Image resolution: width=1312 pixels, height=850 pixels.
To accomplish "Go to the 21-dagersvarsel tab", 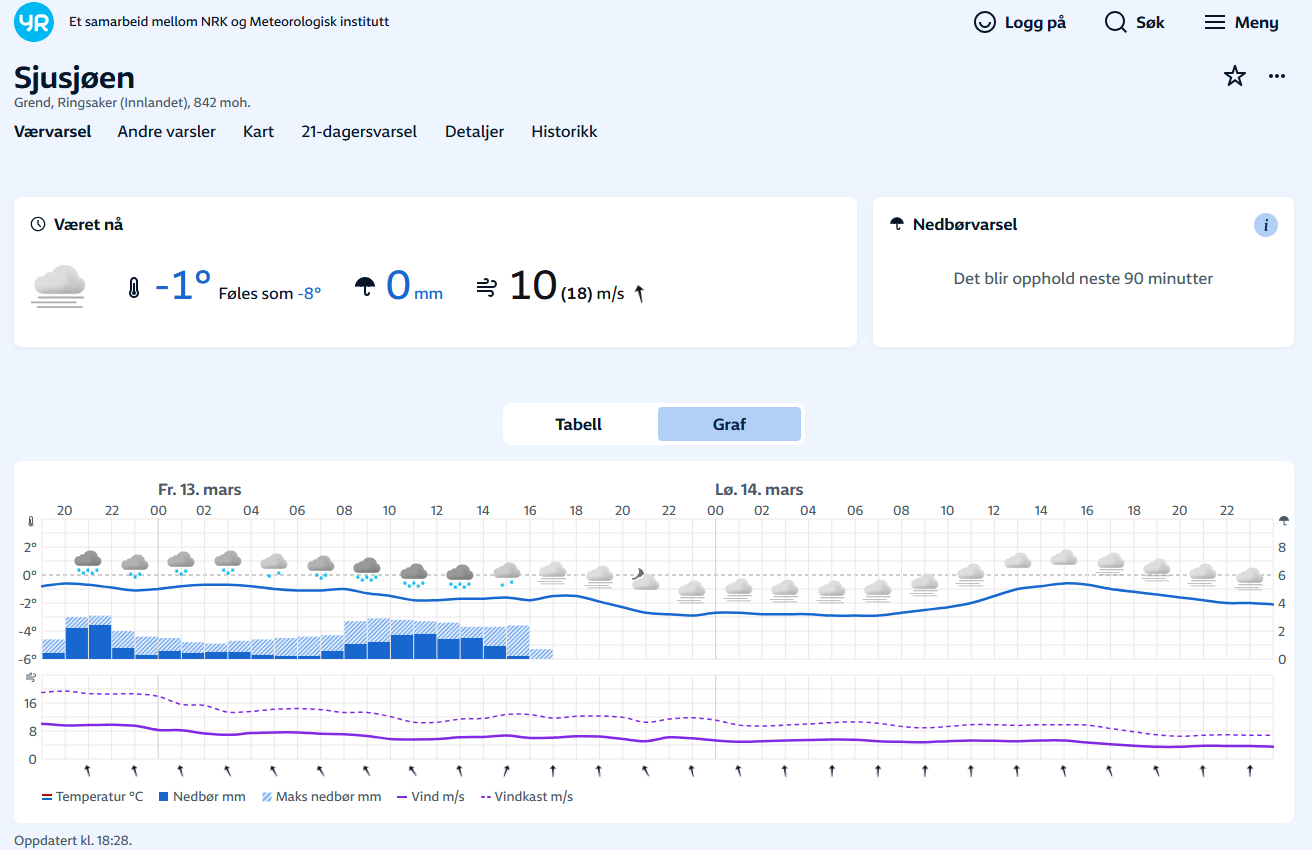I will [359, 131].
